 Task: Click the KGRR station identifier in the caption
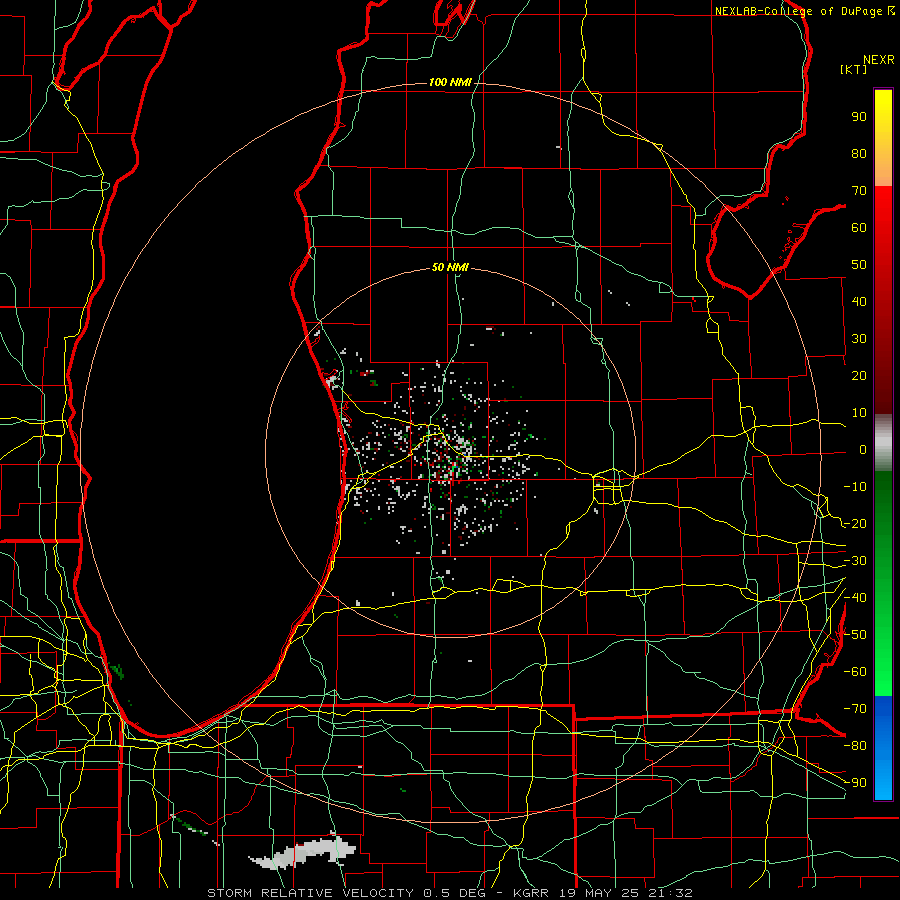click(531, 893)
